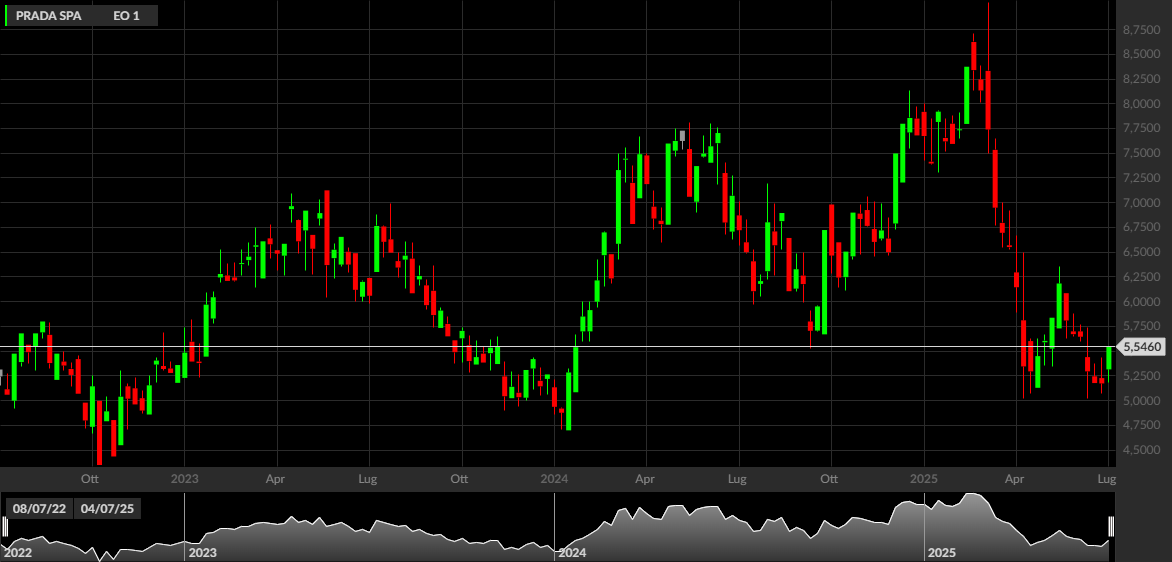Click the EO 1 legend entry
Viewport: 1172px width, 562px height.
pyautogui.click(x=126, y=15)
